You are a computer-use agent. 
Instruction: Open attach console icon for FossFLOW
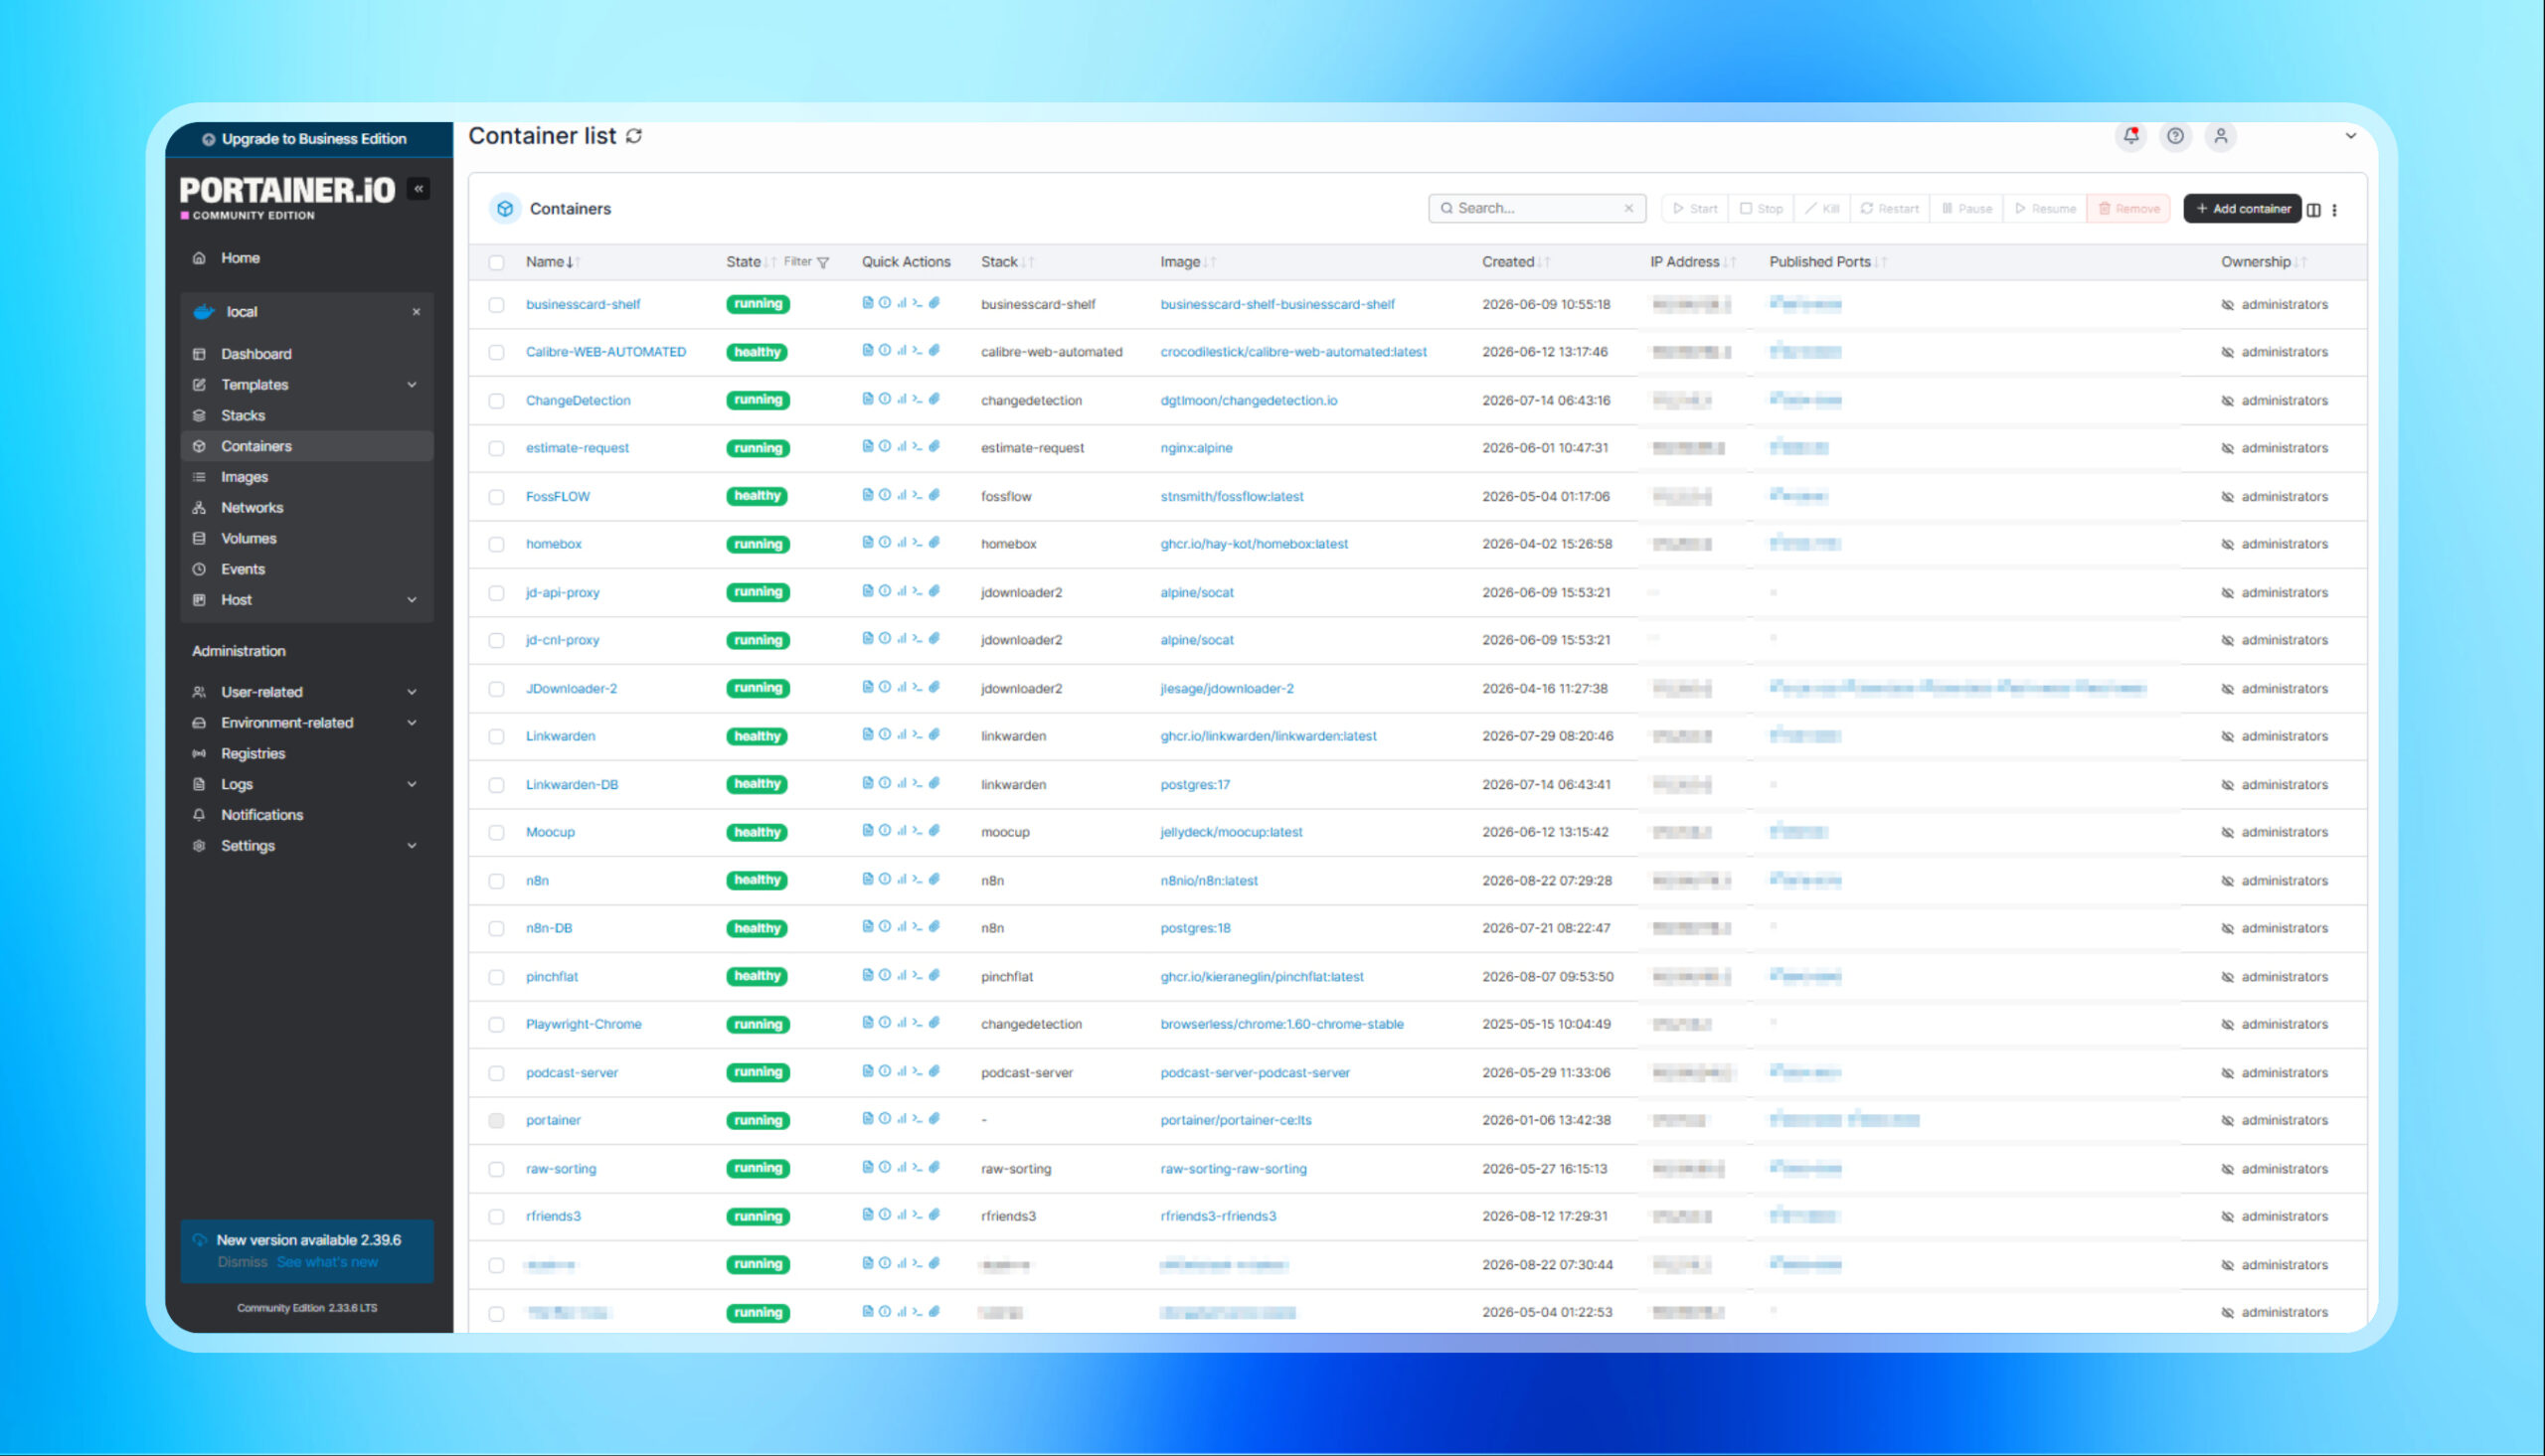point(934,495)
